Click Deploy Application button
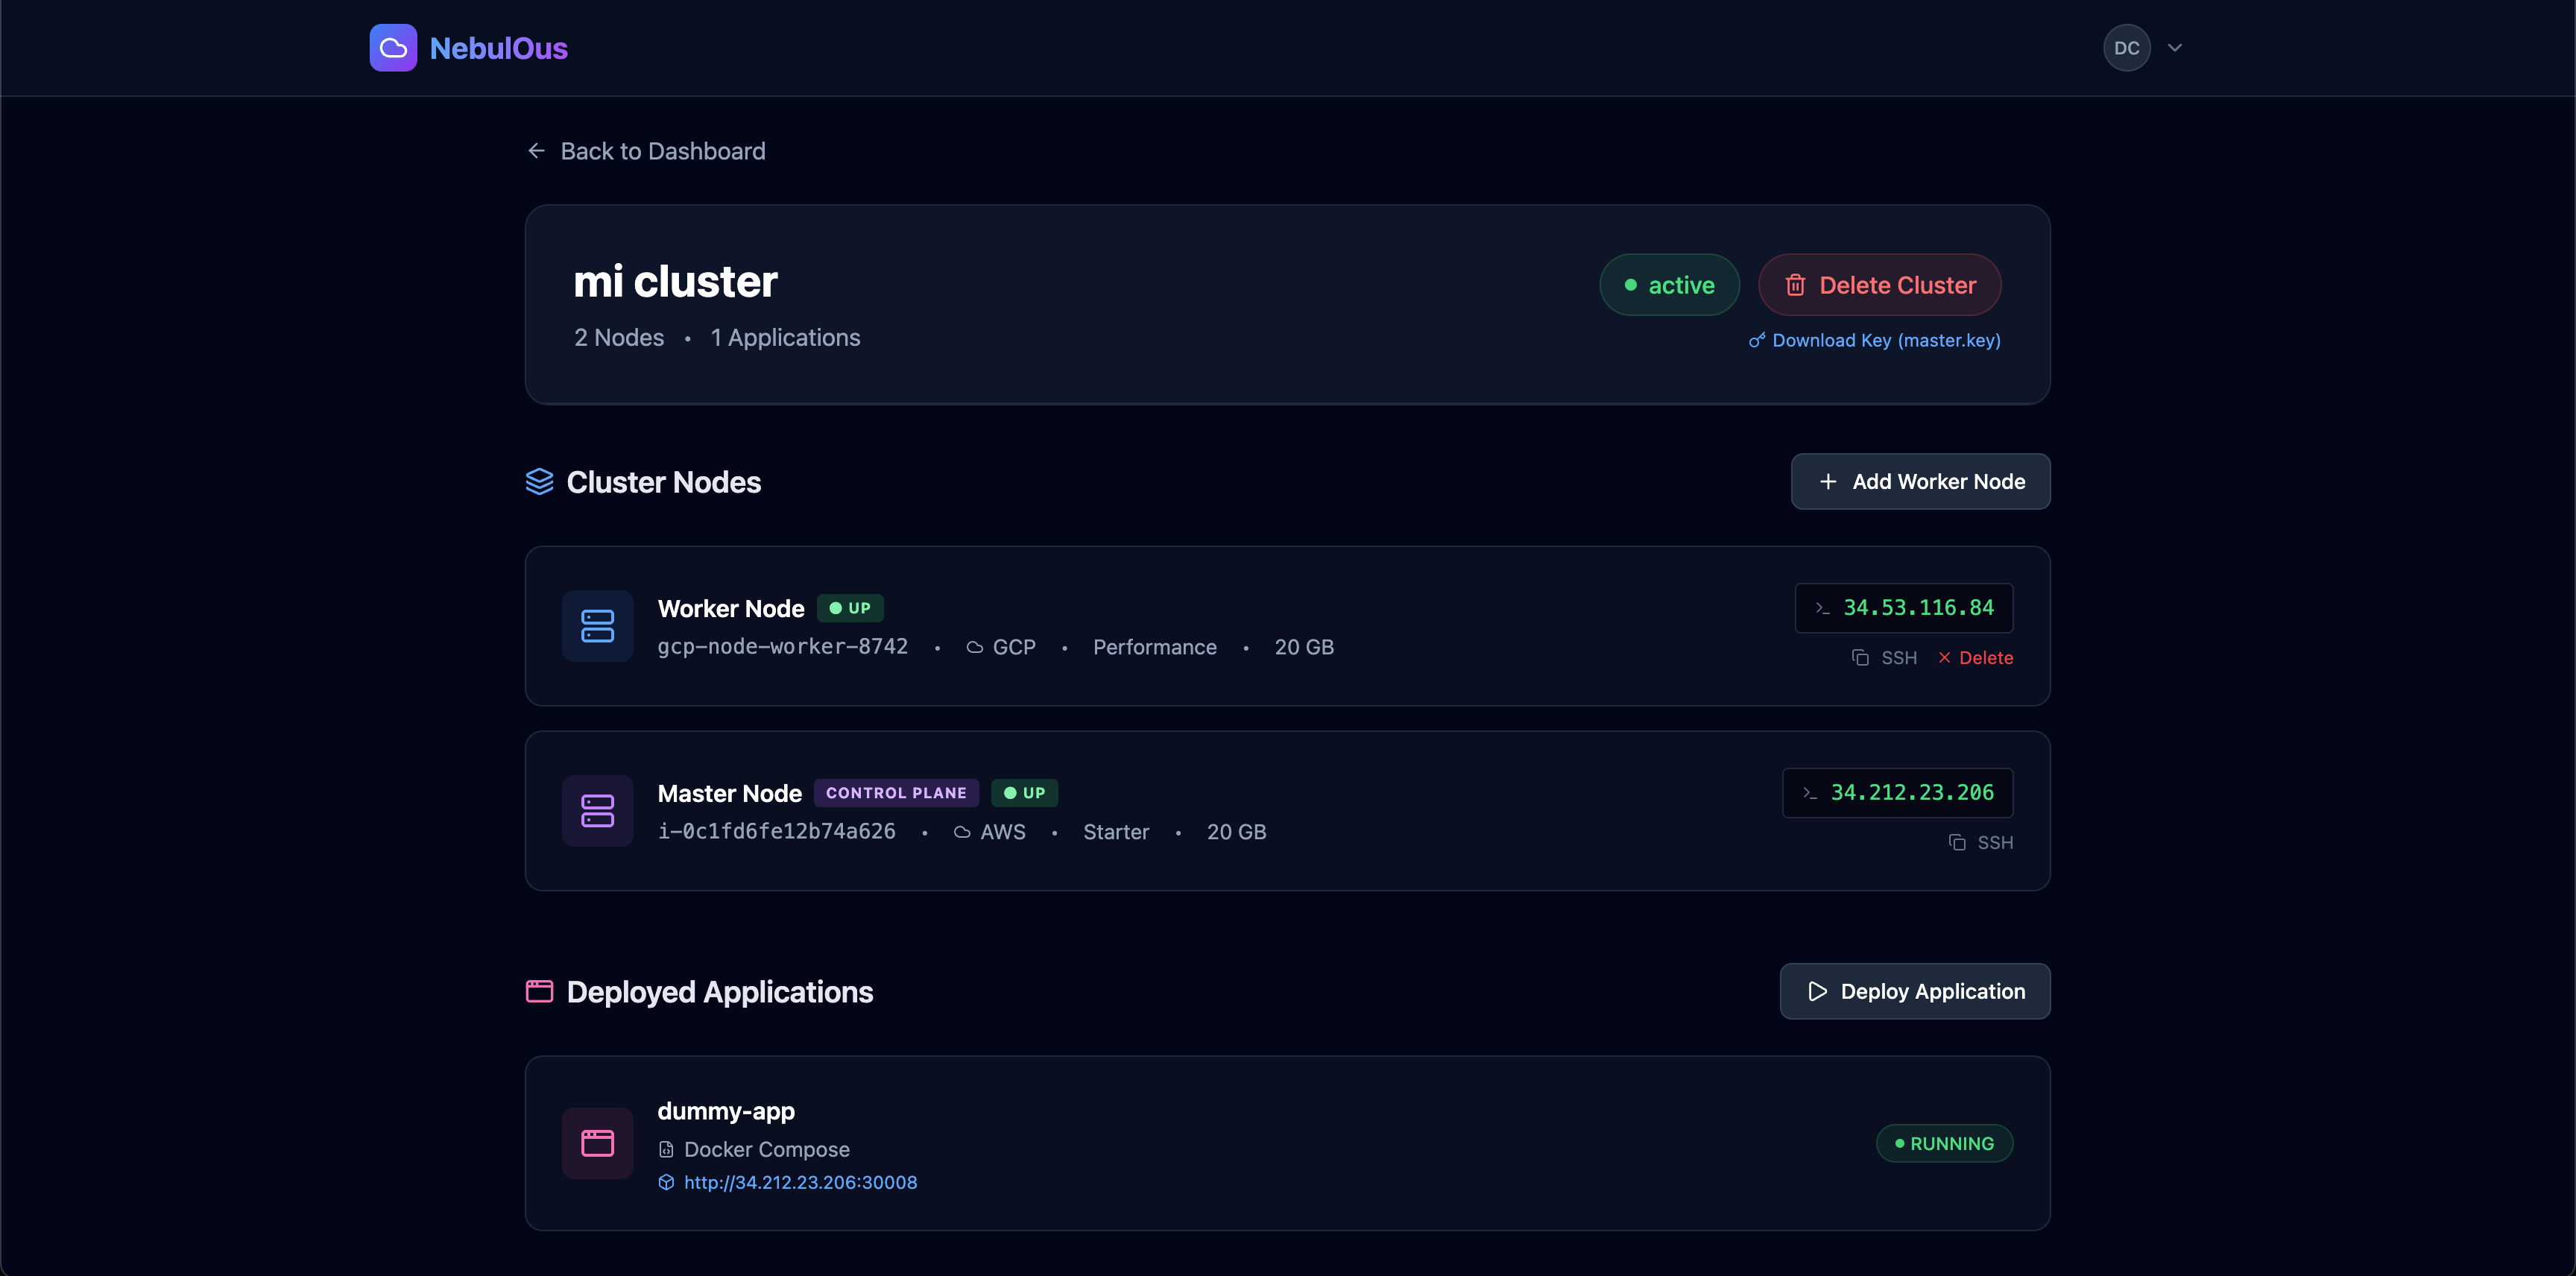2576x1276 pixels. [x=1914, y=992]
